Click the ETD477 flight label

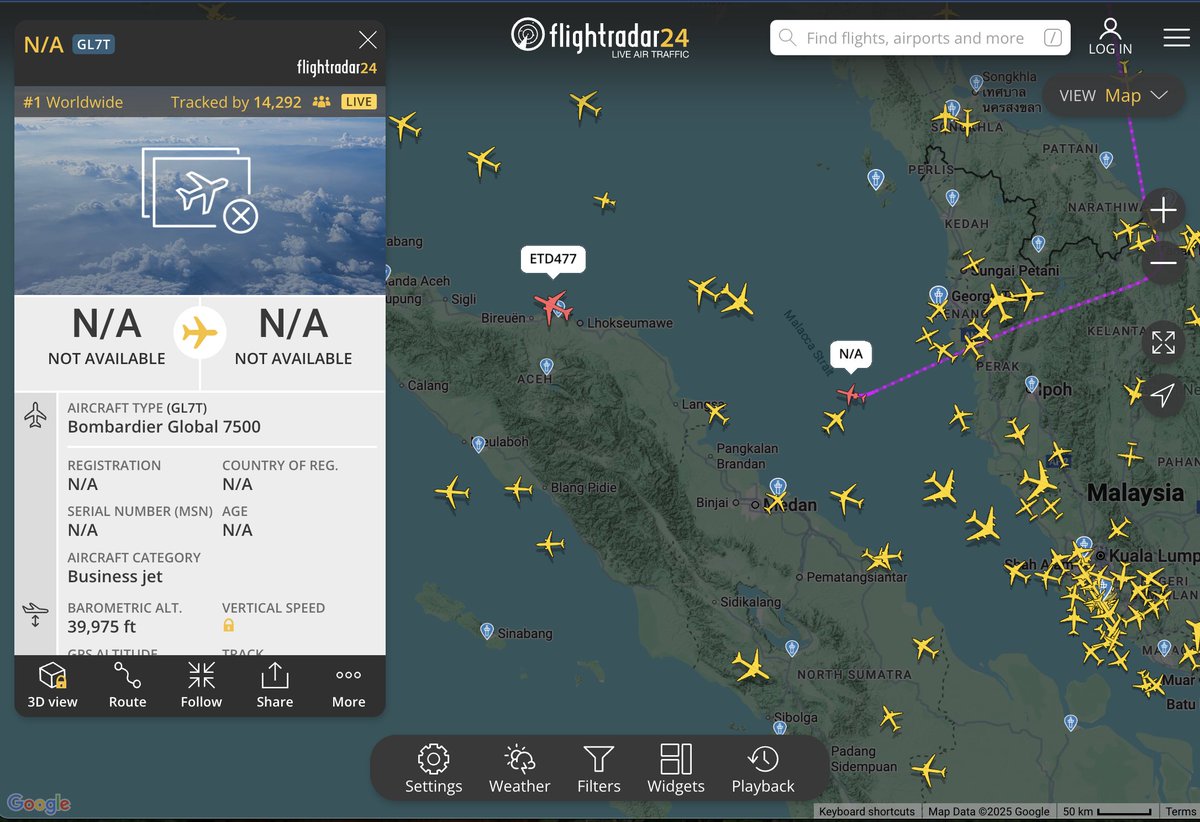pyautogui.click(x=553, y=259)
